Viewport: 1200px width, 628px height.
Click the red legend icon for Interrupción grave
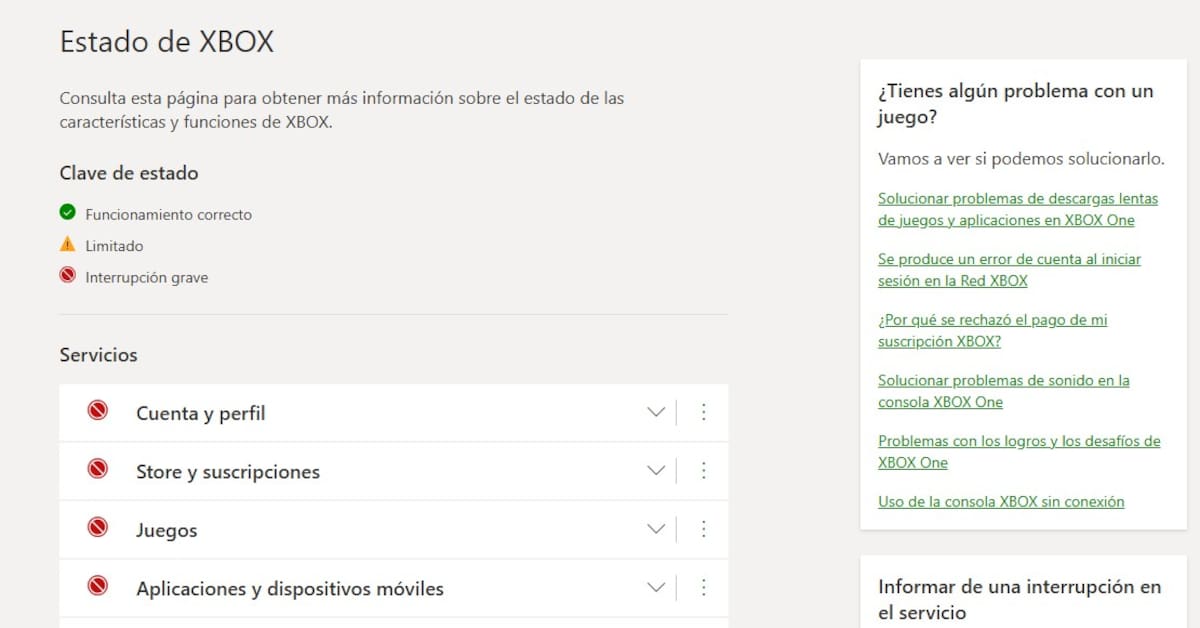(x=68, y=275)
